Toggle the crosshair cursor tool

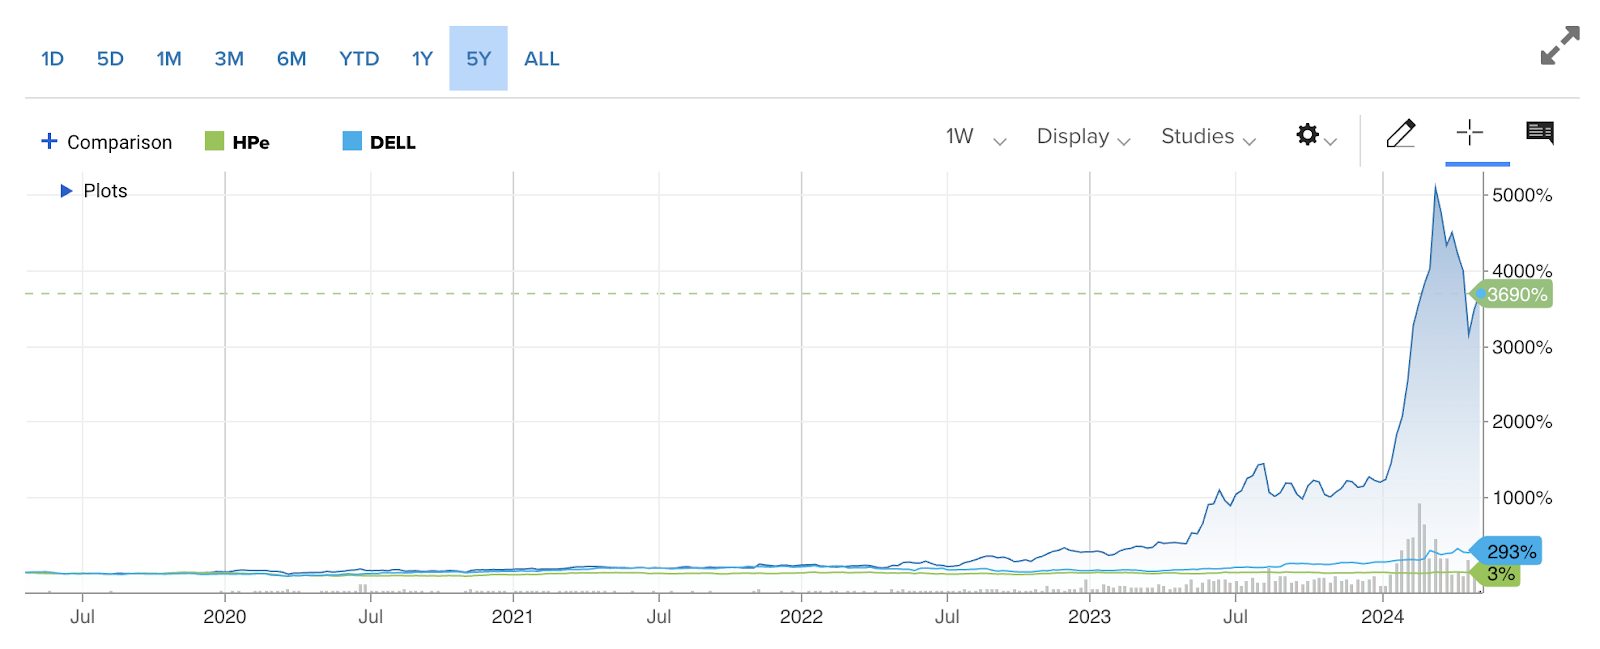tap(1469, 133)
